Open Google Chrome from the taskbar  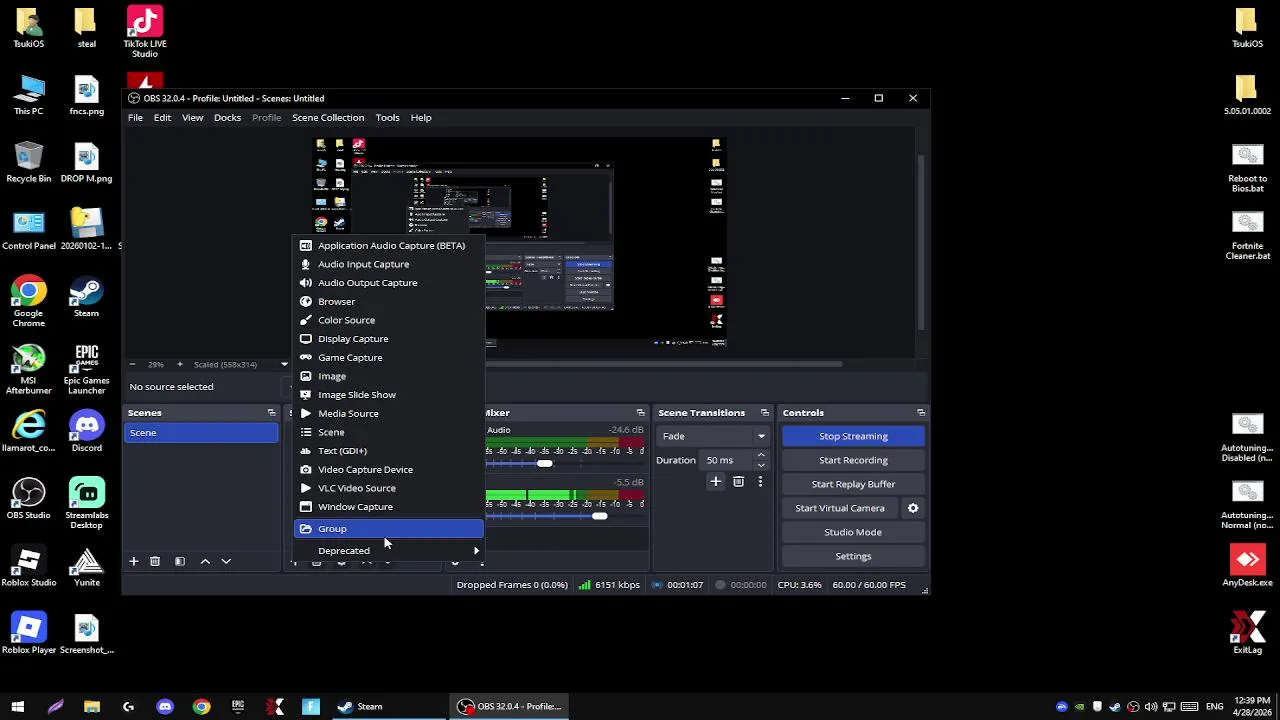coord(202,706)
